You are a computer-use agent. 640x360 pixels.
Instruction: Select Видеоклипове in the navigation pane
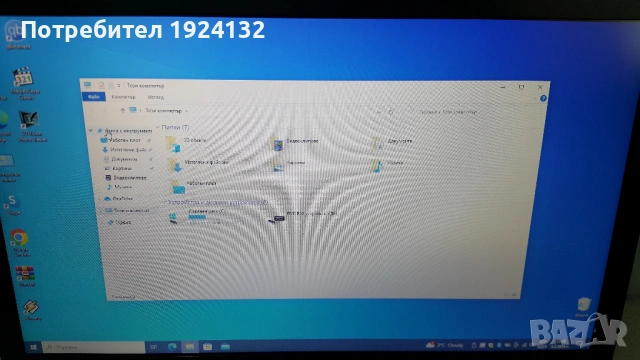[129, 178]
